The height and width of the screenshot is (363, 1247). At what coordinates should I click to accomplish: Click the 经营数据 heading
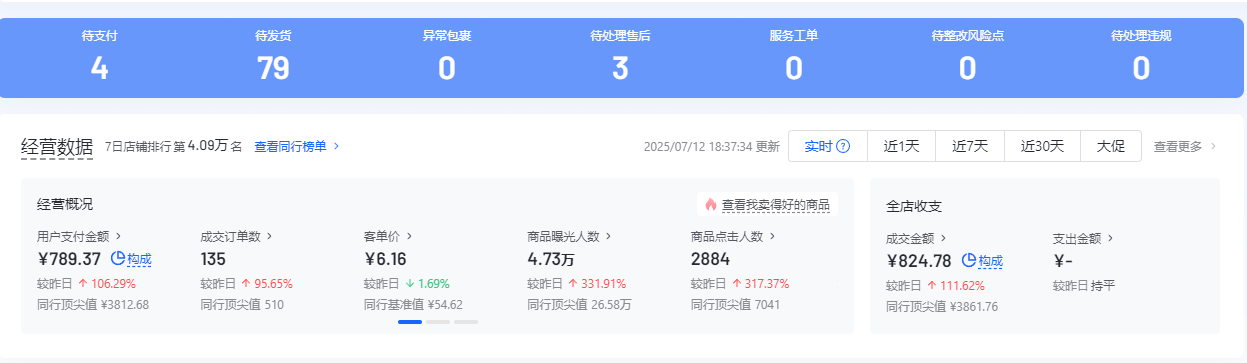pos(57,146)
